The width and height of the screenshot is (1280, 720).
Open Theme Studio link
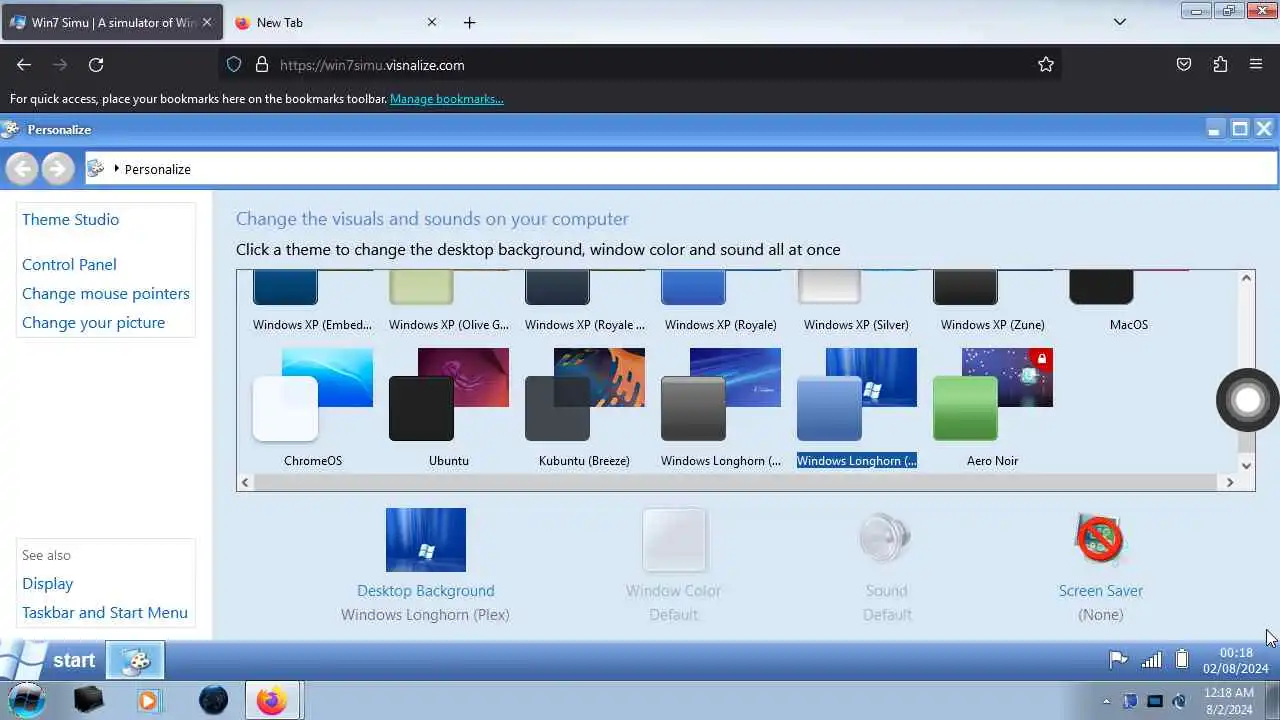[70, 220]
